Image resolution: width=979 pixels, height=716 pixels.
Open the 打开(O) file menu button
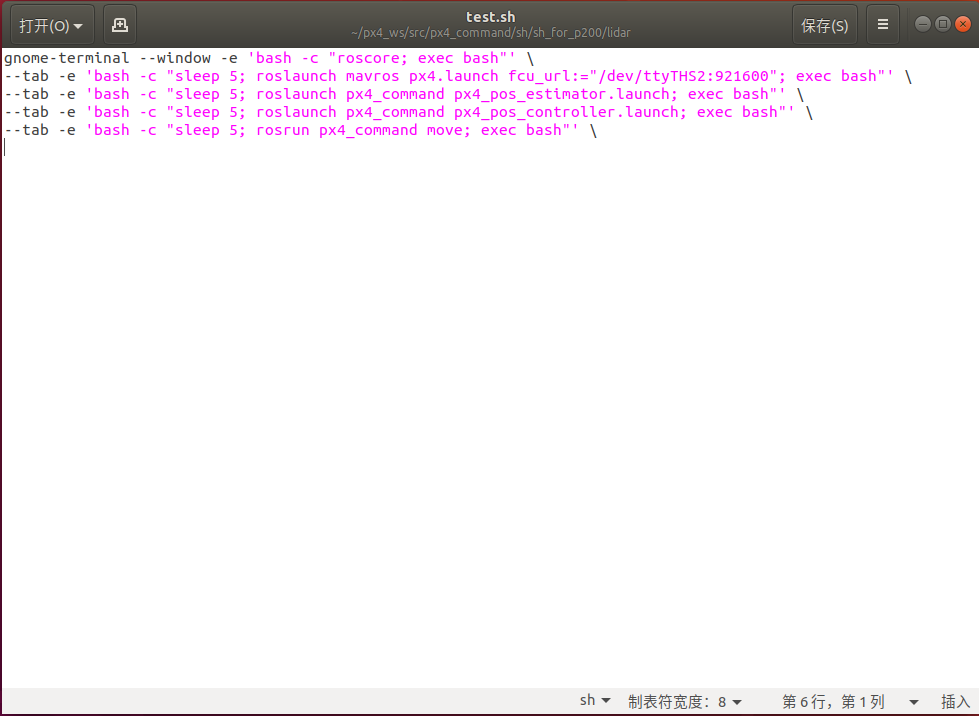click(52, 25)
